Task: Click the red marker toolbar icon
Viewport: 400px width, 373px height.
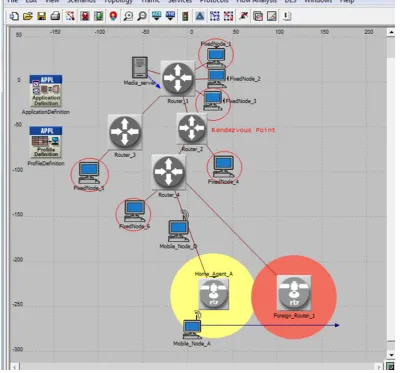Action: pos(113,16)
